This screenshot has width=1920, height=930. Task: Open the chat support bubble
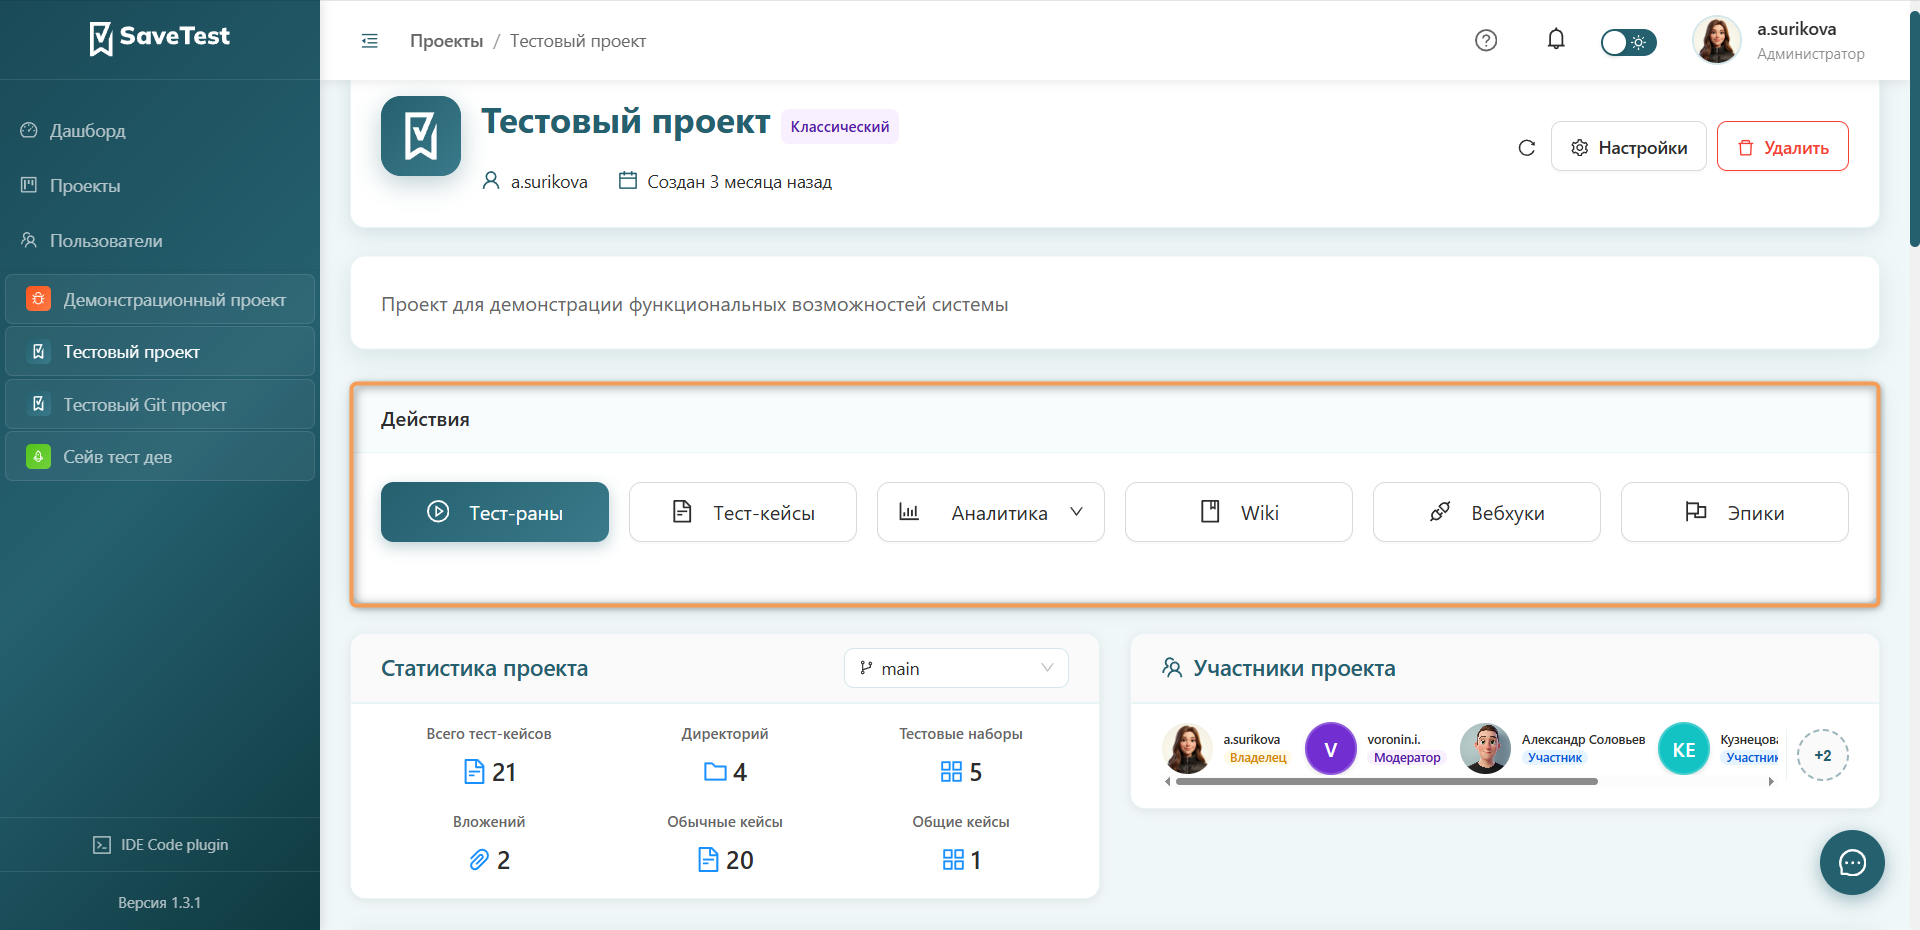click(x=1852, y=862)
